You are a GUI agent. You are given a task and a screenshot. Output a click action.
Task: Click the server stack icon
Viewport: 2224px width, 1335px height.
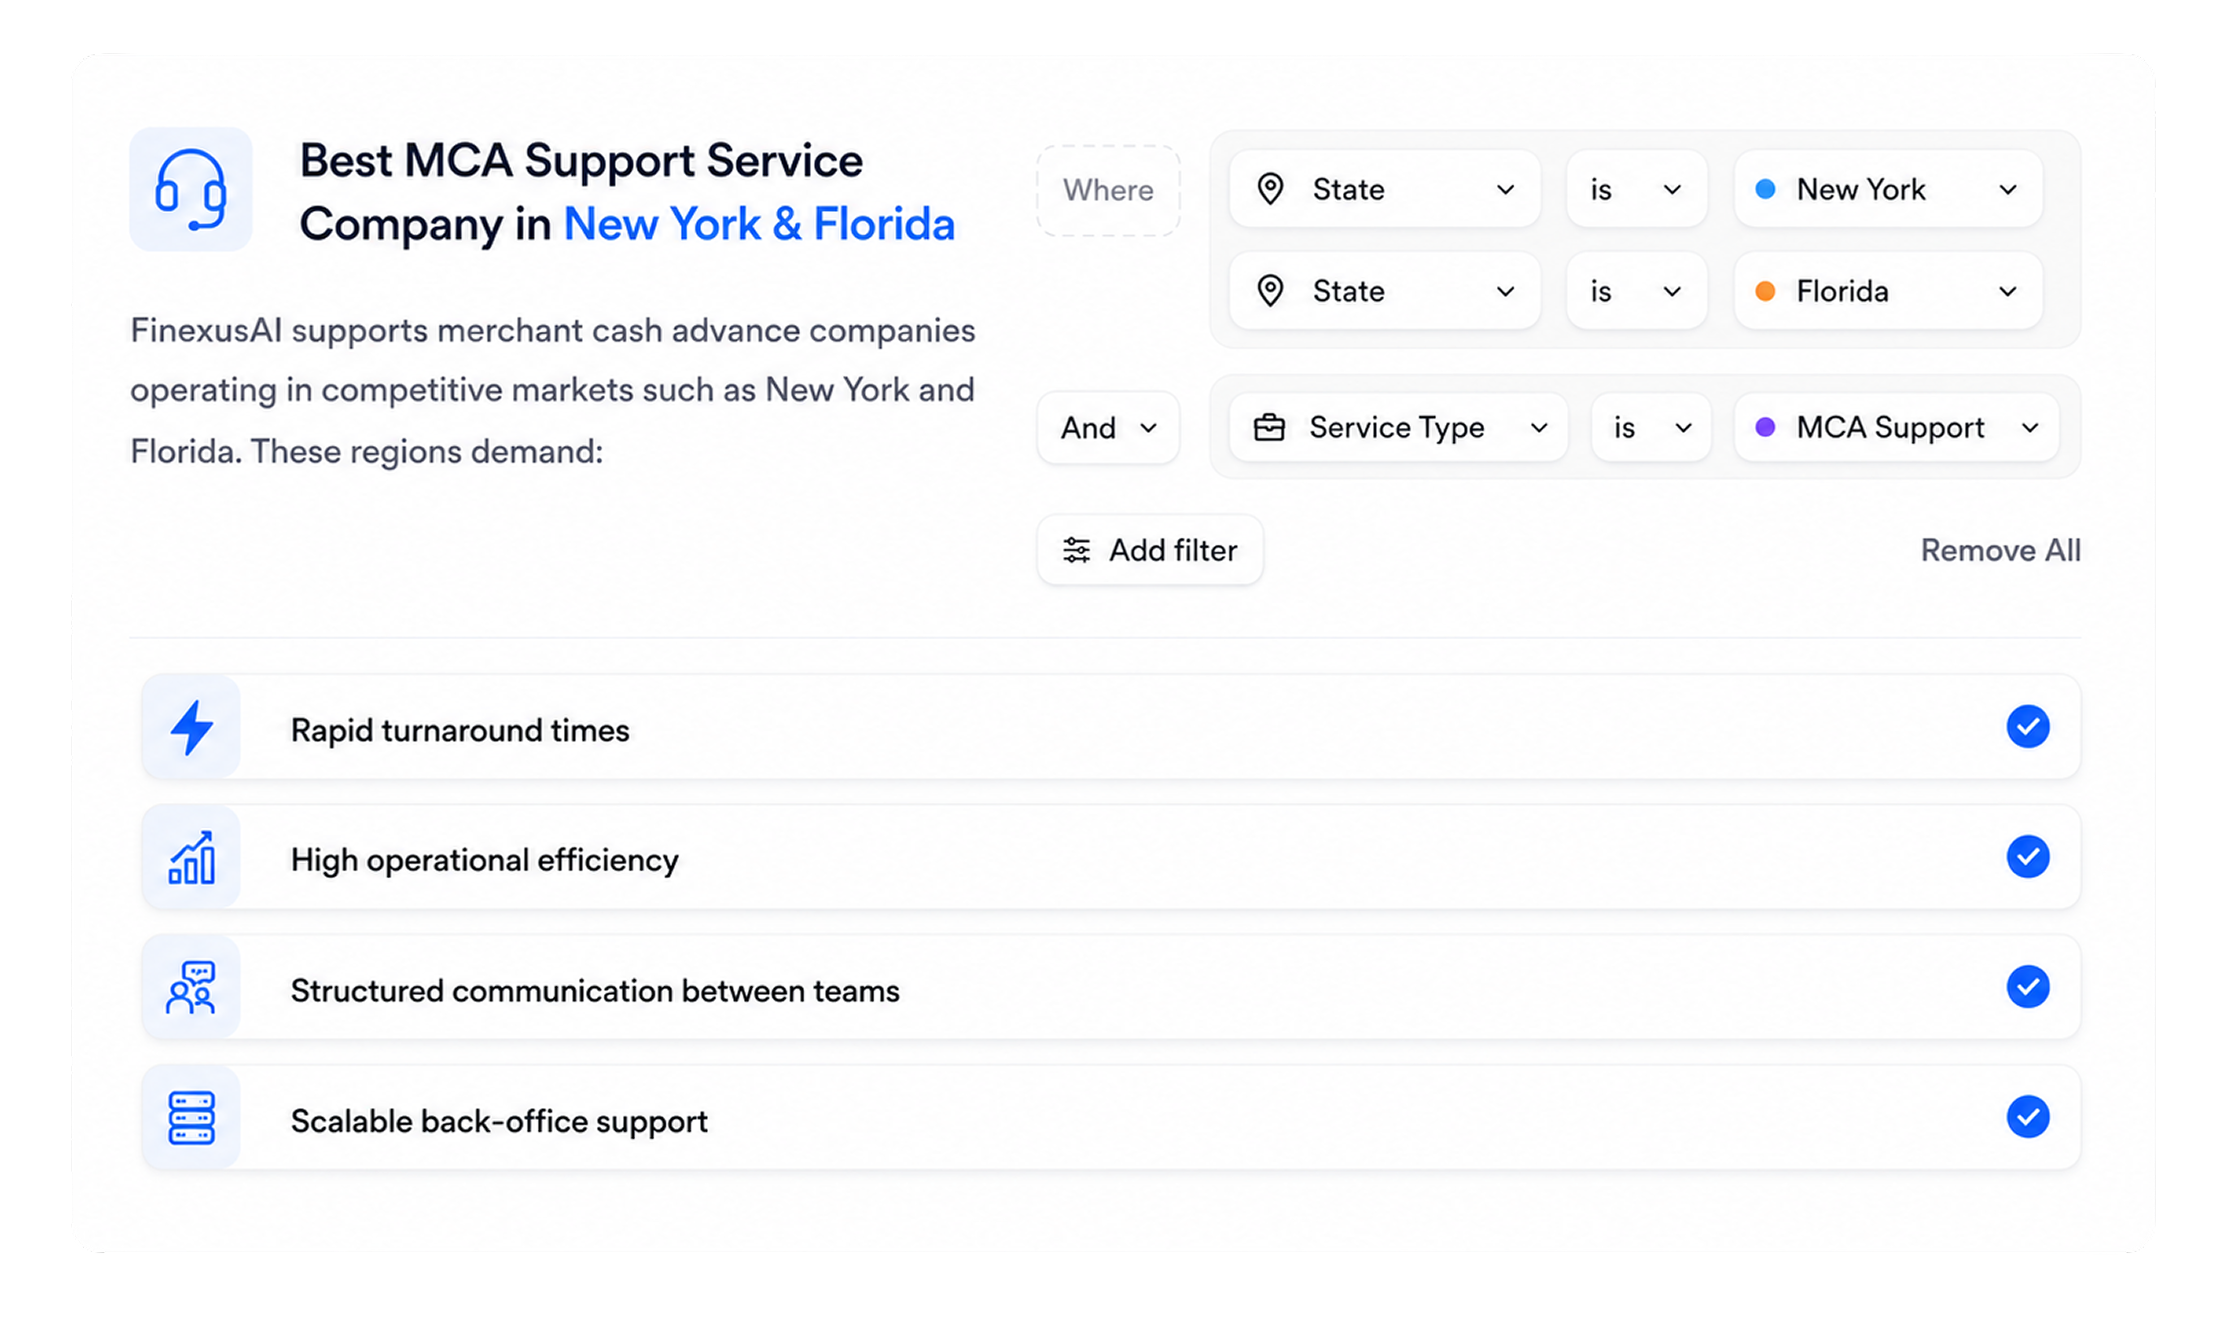pos(191,1118)
